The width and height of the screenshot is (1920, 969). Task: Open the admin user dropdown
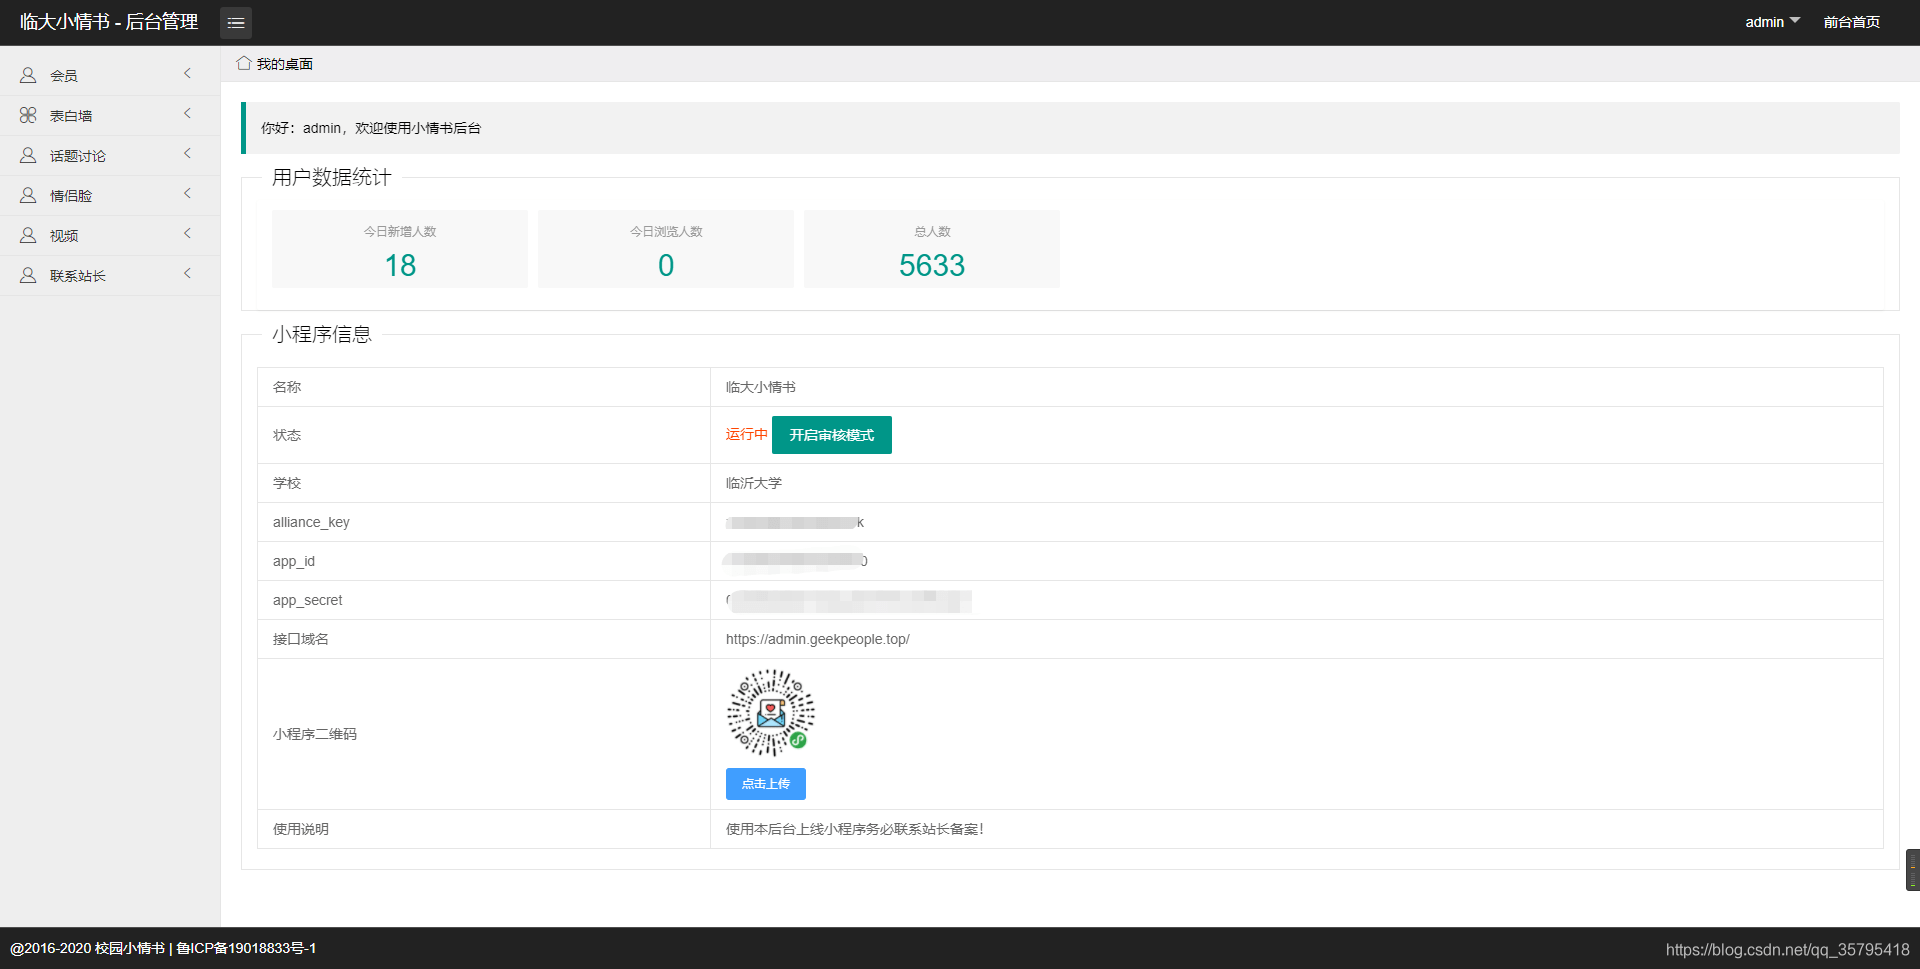tap(1772, 22)
